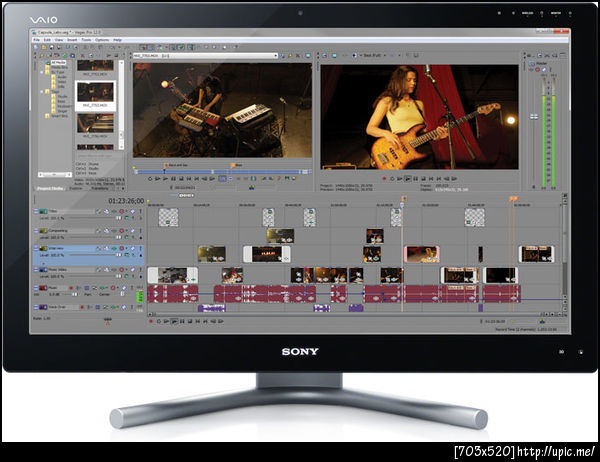600x462 pixels.
Task: Click the Save project toolbar icon
Action: (x=51, y=47)
